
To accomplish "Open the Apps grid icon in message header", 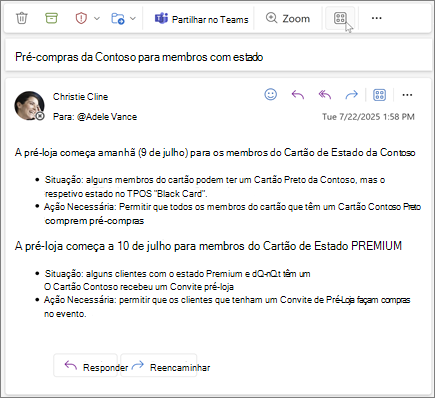I will click(379, 95).
